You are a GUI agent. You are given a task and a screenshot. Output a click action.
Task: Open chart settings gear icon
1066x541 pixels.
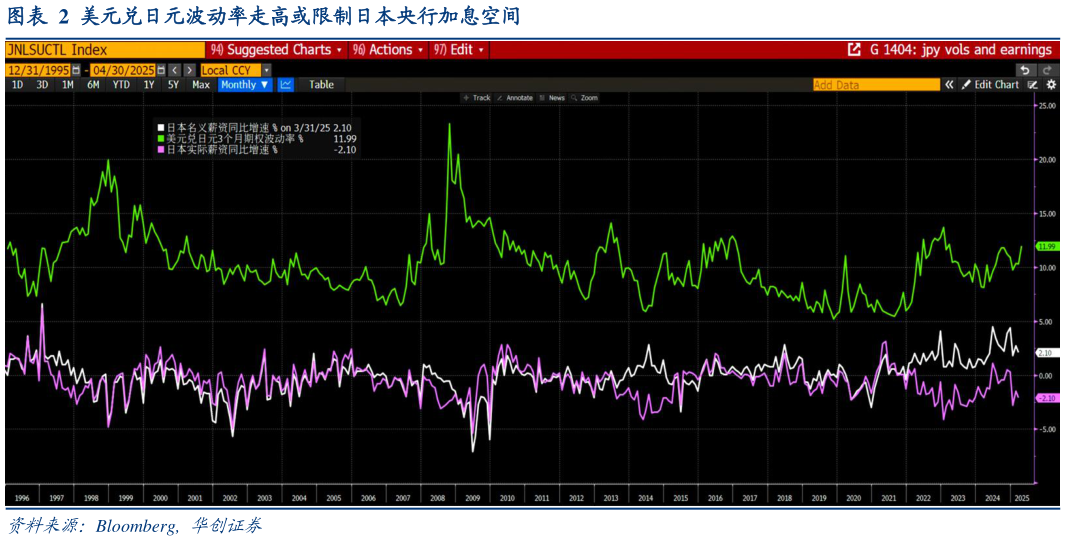point(1051,85)
